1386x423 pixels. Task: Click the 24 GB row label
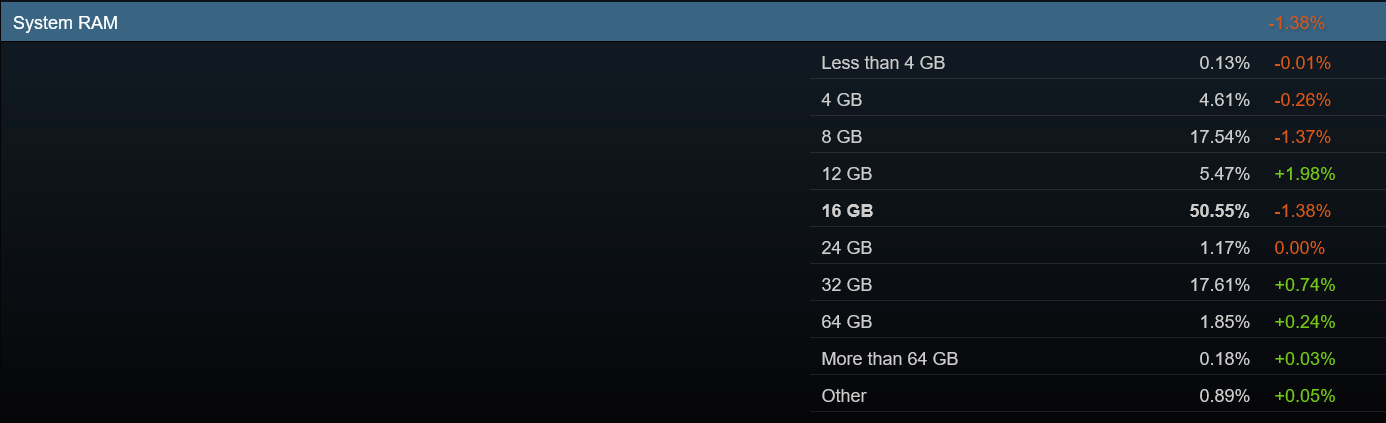coord(846,248)
